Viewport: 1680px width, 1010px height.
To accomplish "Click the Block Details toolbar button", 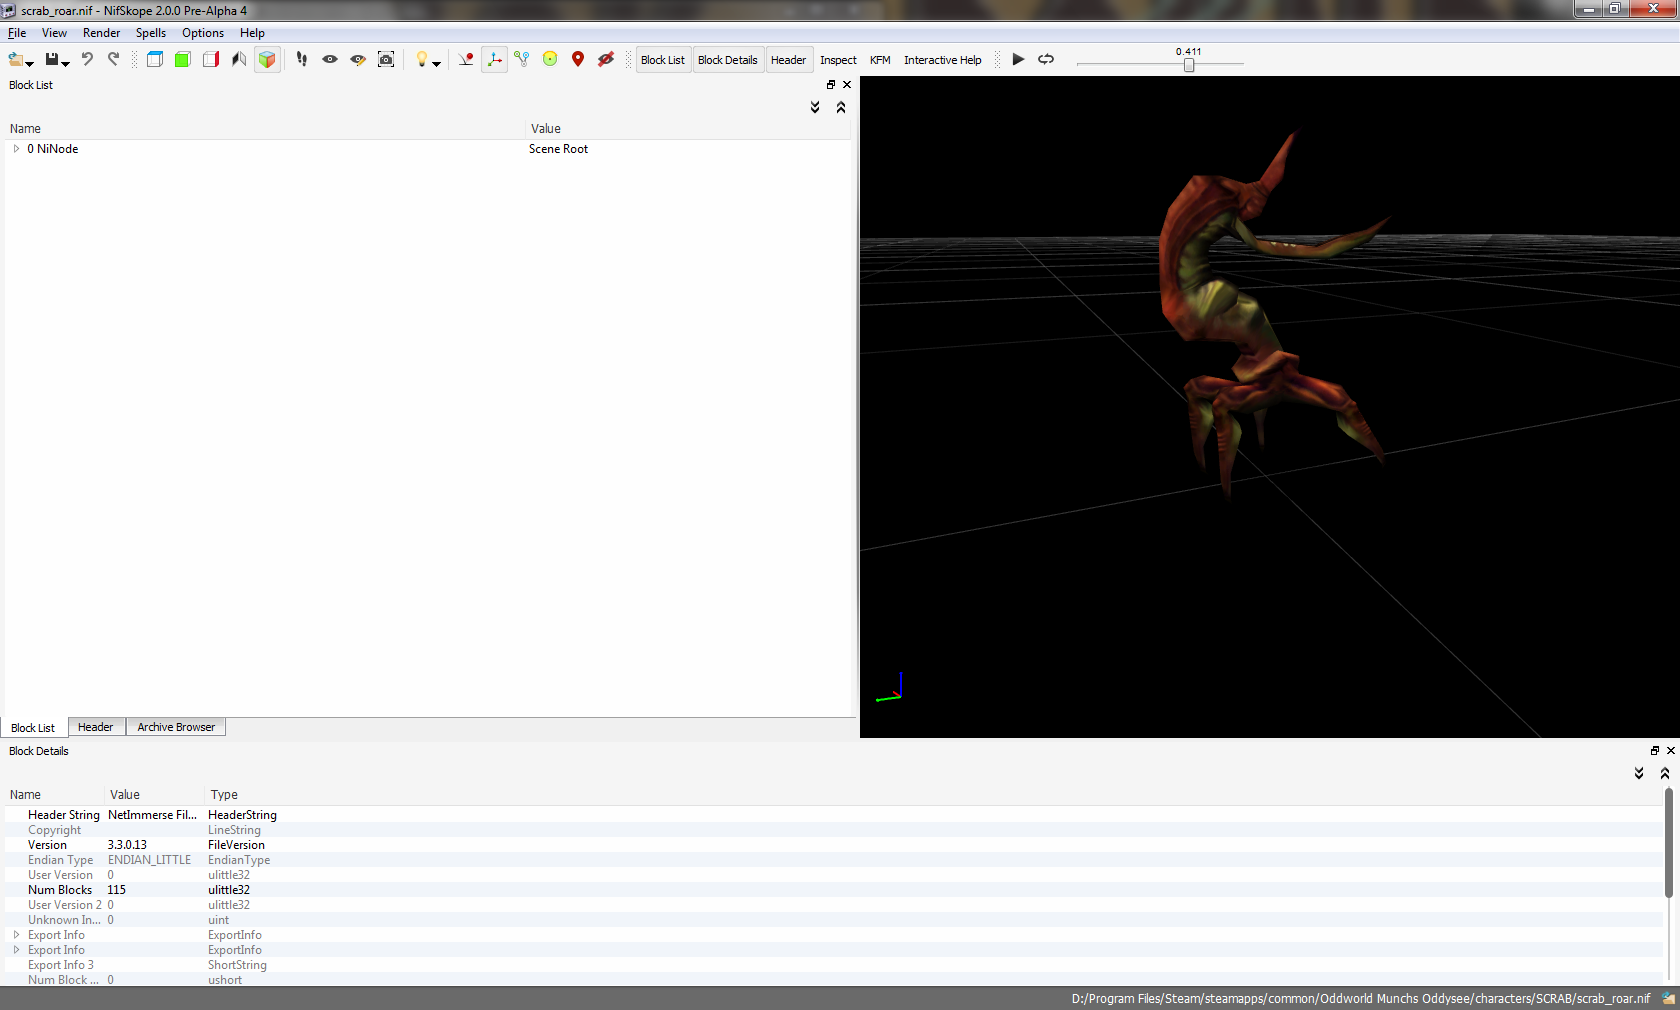I will click(727, 60).
